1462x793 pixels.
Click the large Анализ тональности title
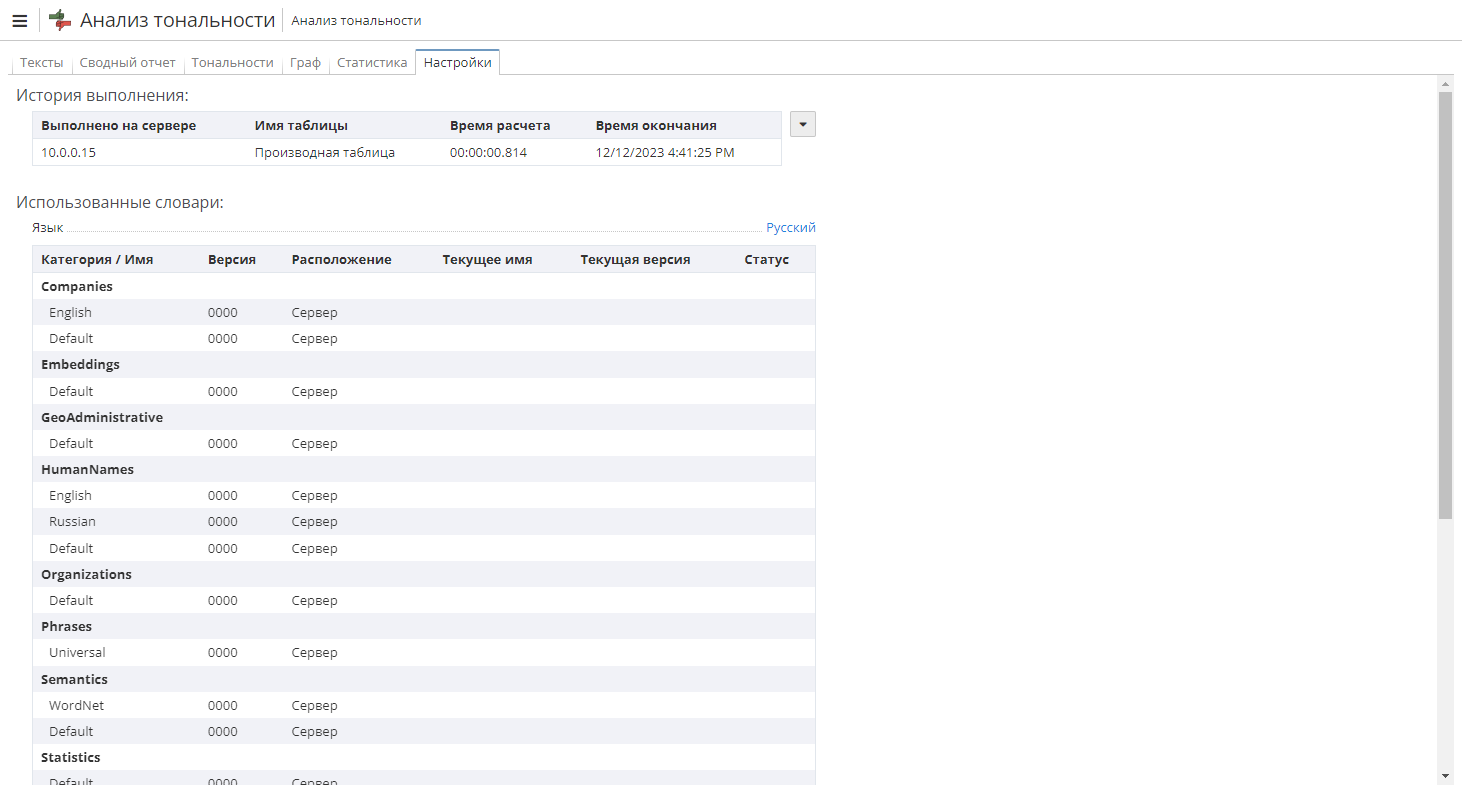point(177,20)
